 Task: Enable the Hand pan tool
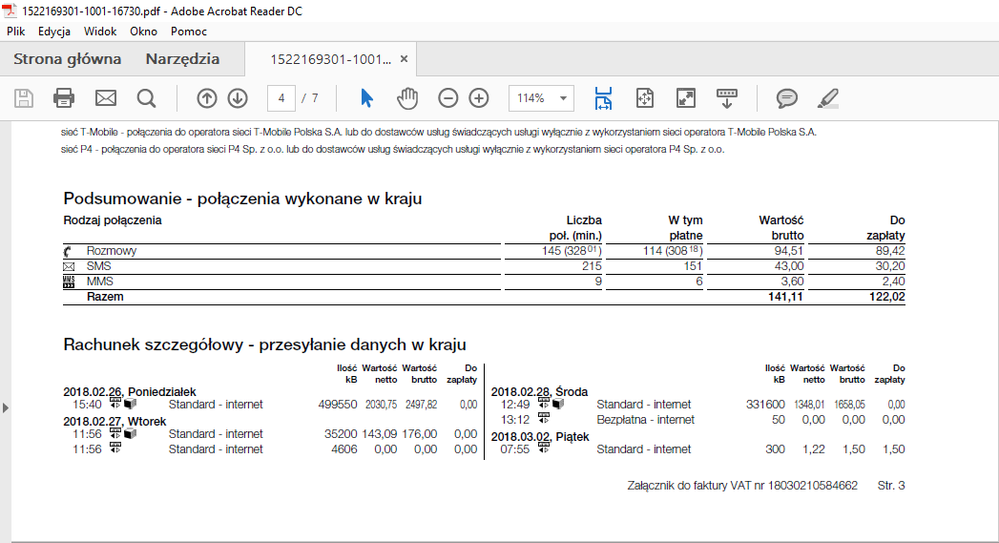click(x=407, y=98)
